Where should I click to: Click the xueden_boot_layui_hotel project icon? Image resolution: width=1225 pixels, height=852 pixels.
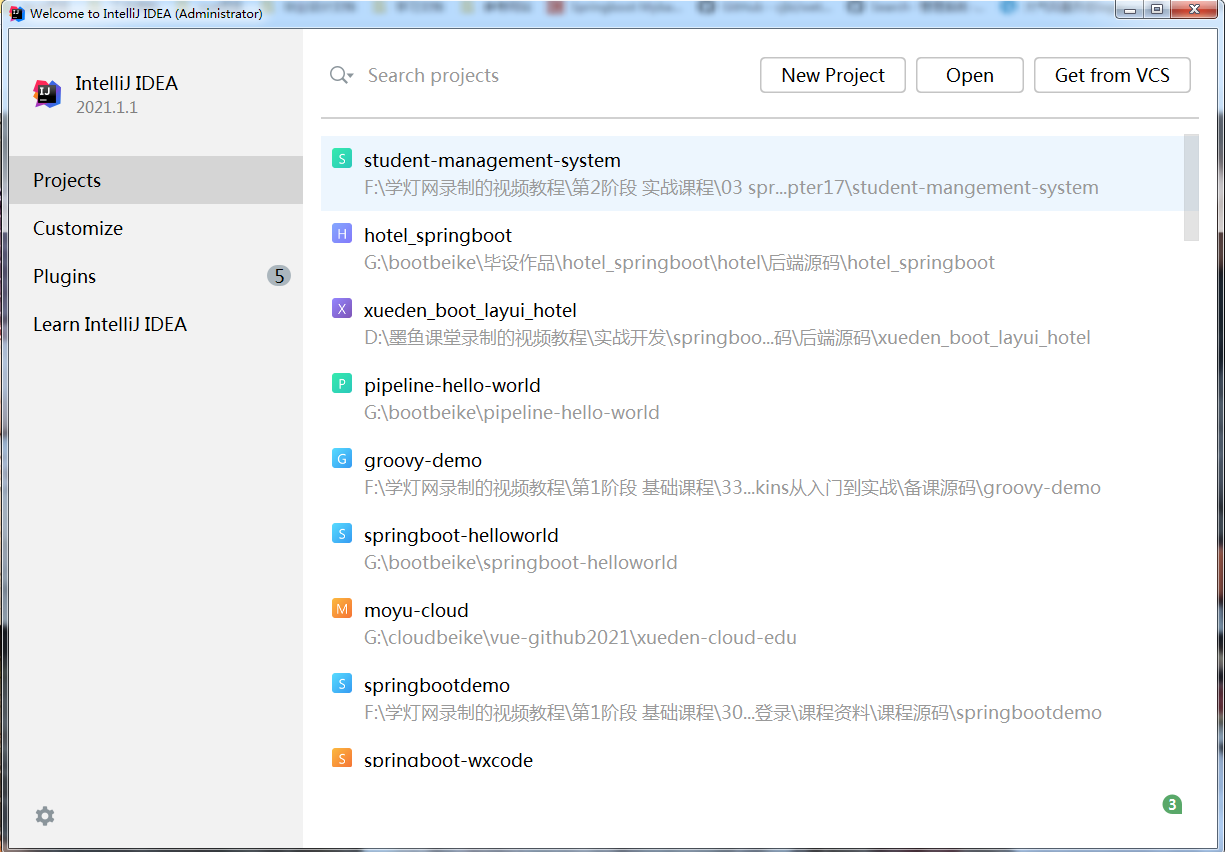(342, 309)
